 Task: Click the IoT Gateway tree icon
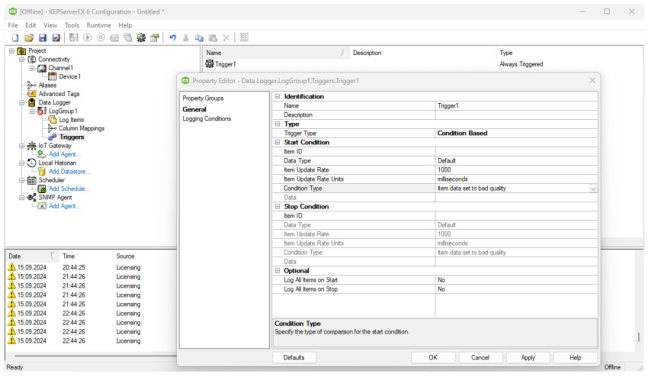(32, 146)
